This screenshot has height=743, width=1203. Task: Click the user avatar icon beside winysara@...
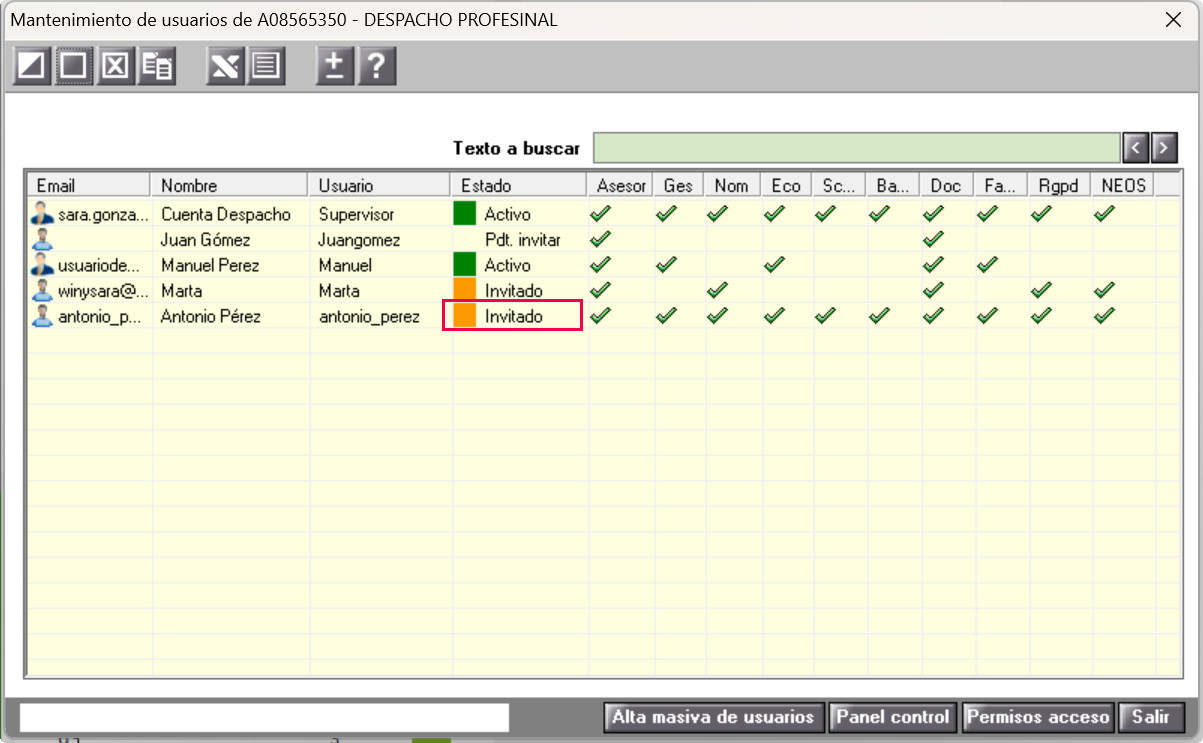42,291
